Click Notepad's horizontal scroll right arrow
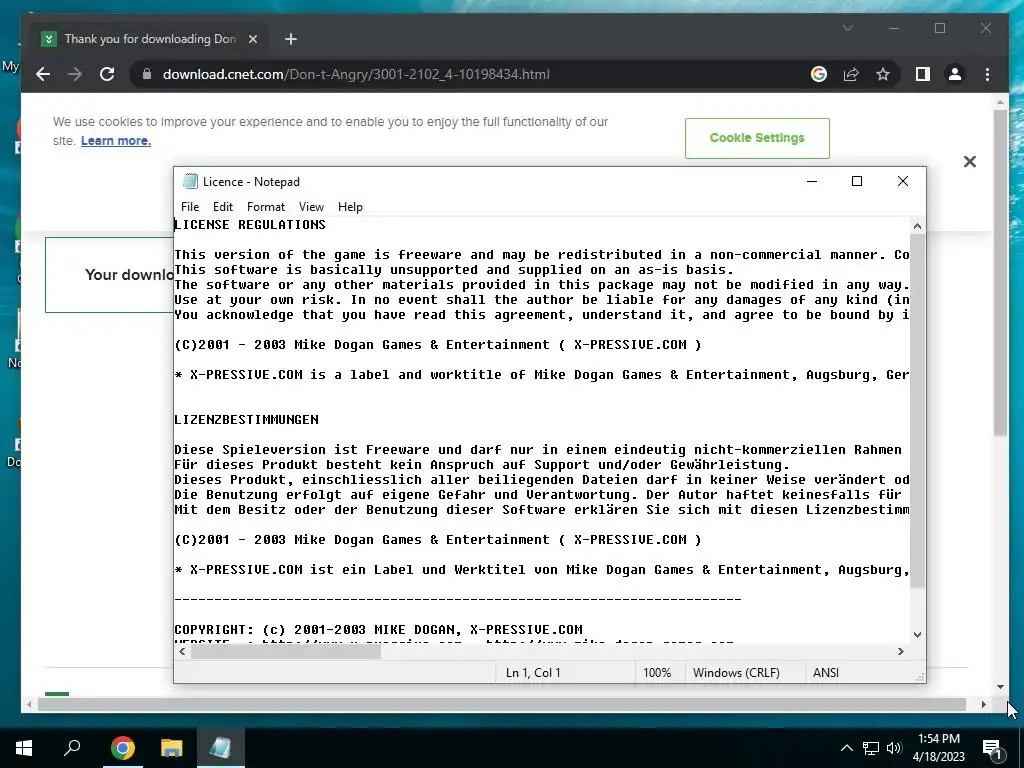The height and width of the screenshot is (768, 1024). click(x=901, y=651)
